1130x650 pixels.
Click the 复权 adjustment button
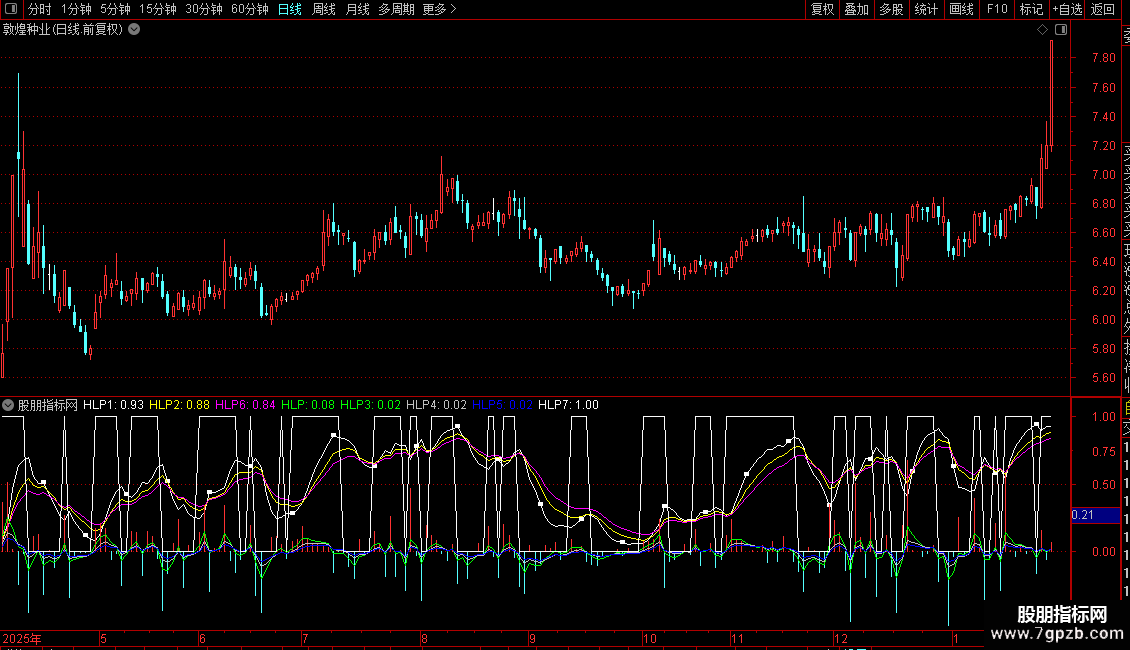click(x=822, y=9)
